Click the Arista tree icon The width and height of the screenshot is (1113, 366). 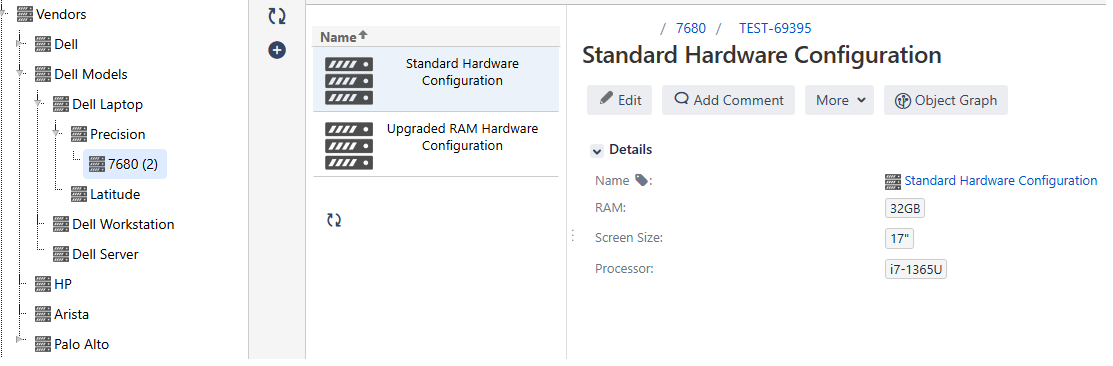tap(43, 314)
